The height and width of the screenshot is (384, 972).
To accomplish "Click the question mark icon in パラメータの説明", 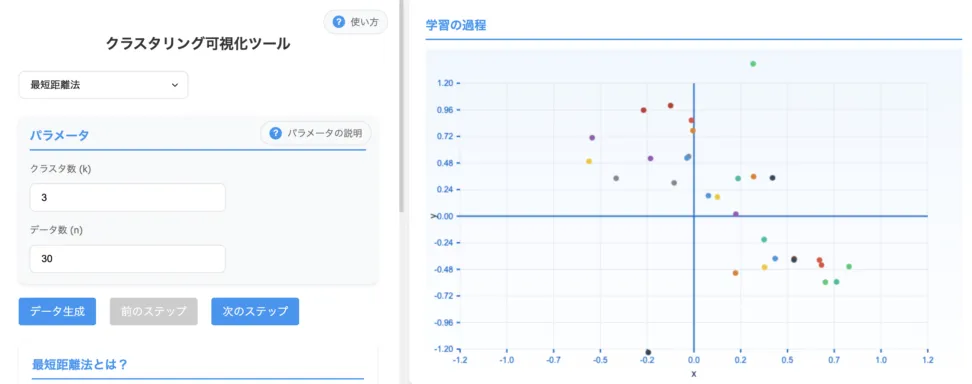I will coord(275,133).
